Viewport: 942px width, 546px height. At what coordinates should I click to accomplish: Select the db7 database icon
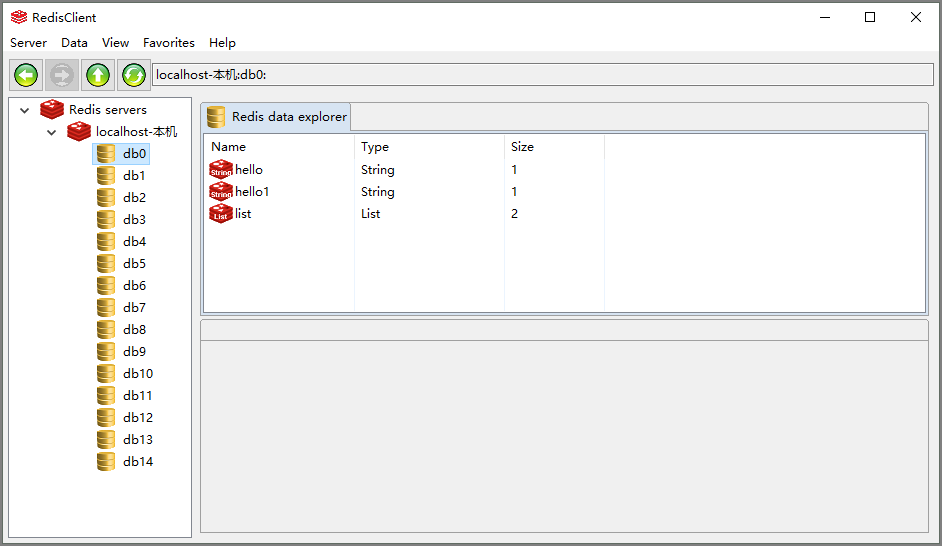point(106,308)
